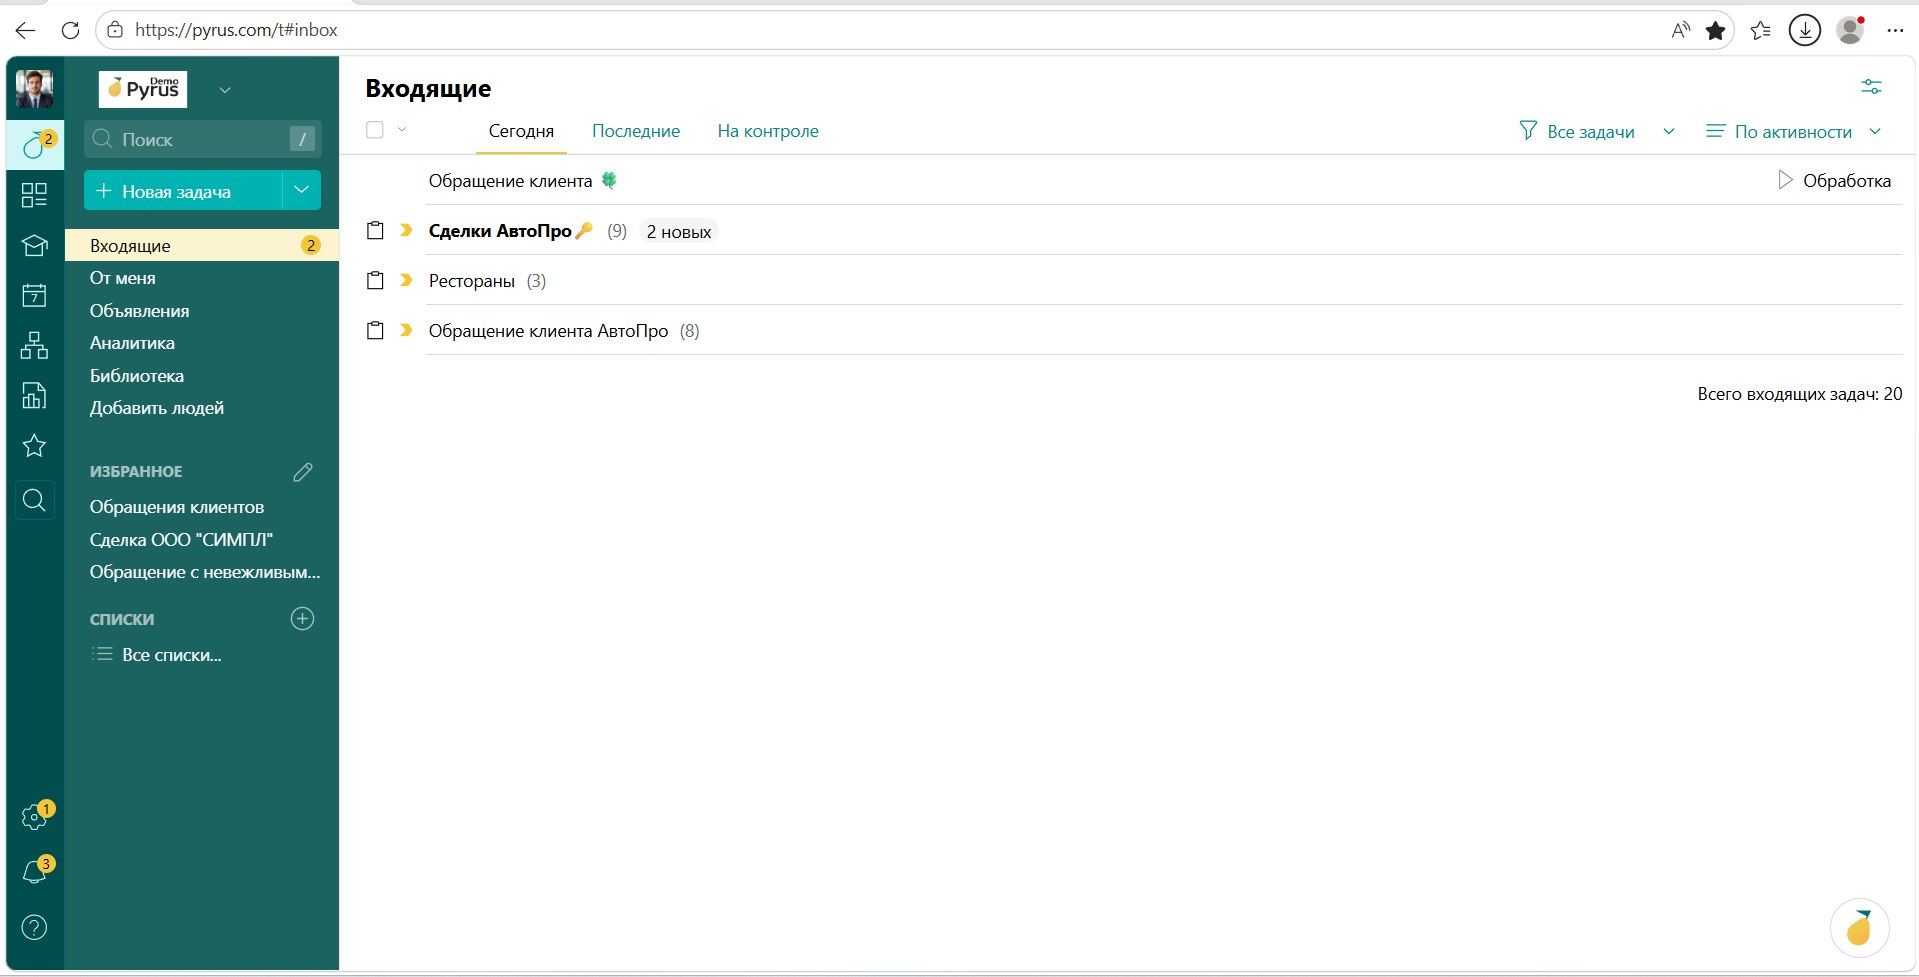Image resolution: width=1919 pixels, height=977 pixels.
Task: Click the Pyrus Demo logo
Action: (143, 89)
